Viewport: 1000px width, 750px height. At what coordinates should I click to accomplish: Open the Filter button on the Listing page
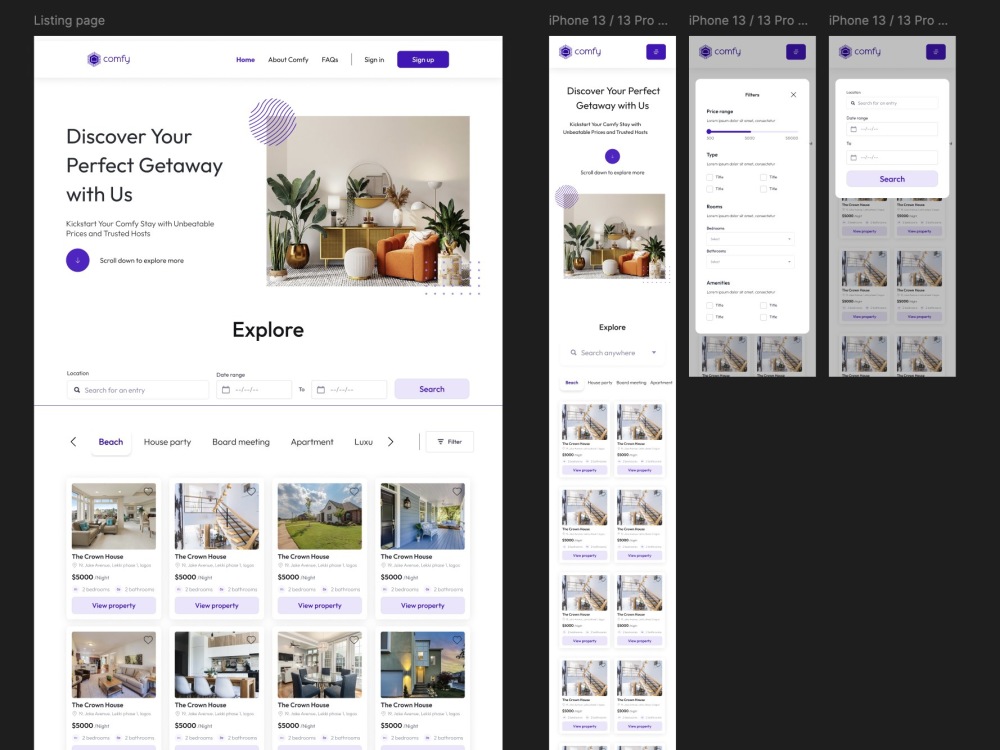pos(450,441)
